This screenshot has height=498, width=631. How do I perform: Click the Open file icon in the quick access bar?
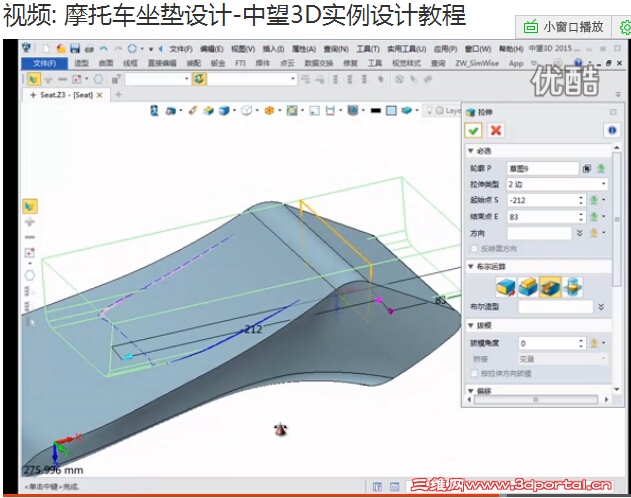coord(61,49)
